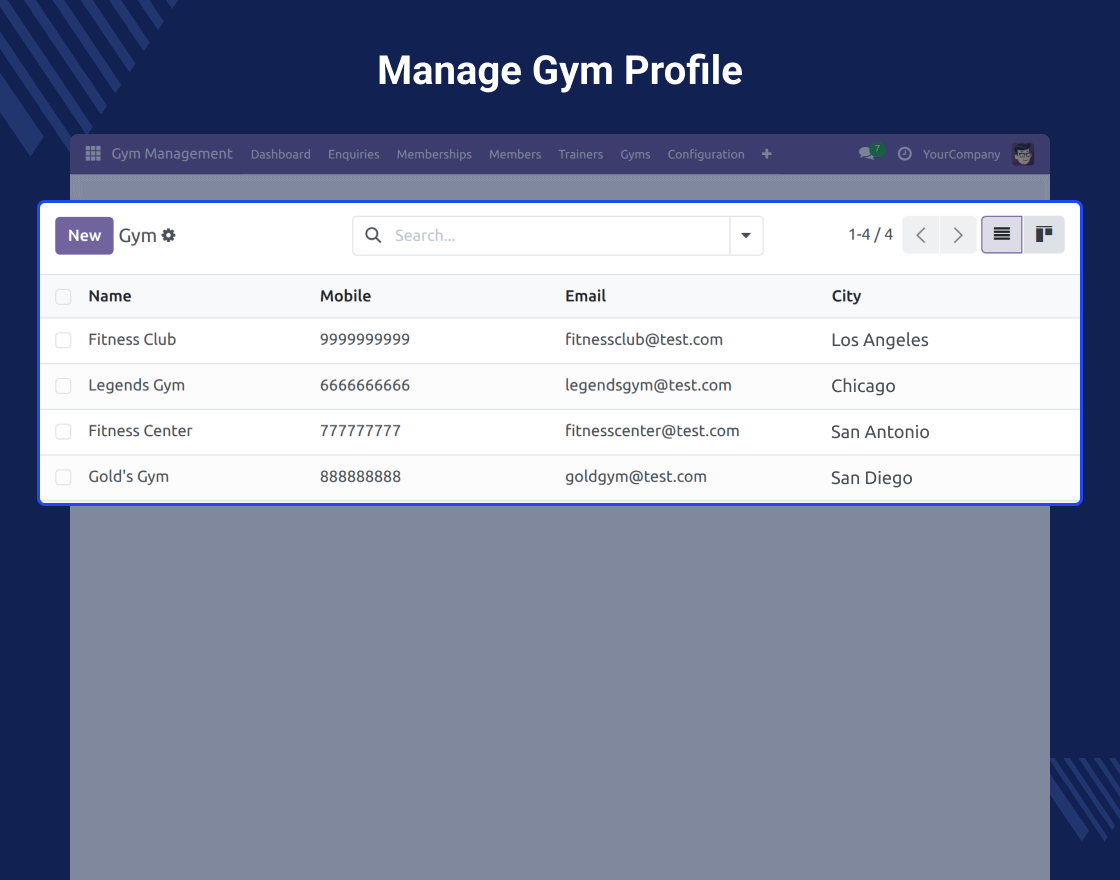
Task: Check the select-all header checkbox
Action: tap(64, 297)
